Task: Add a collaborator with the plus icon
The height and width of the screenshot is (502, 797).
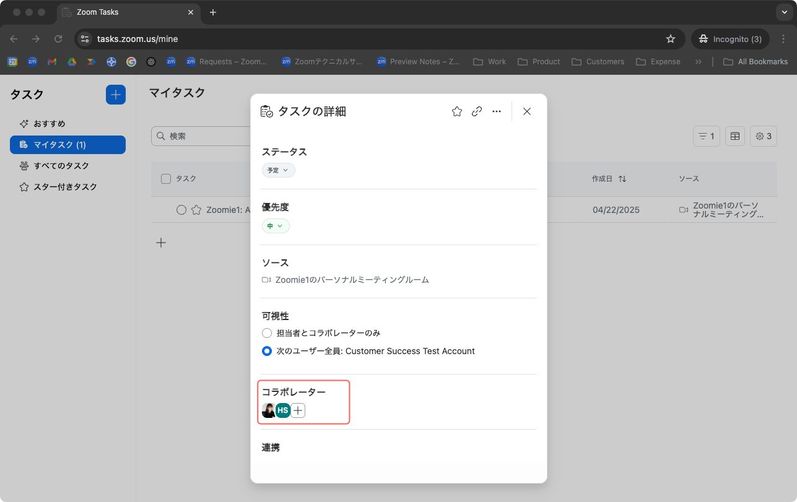Action: 298,411
